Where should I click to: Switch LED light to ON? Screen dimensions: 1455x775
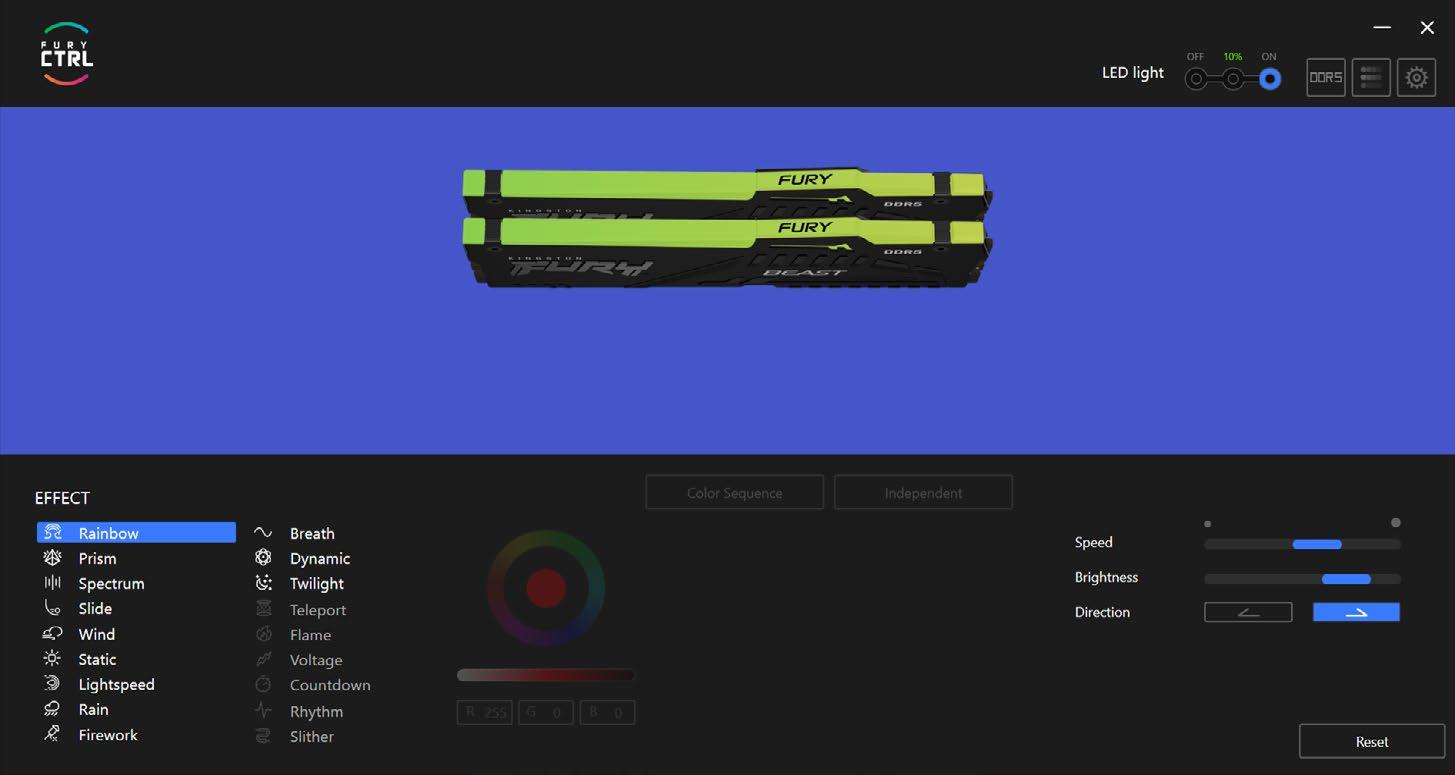1270,79
